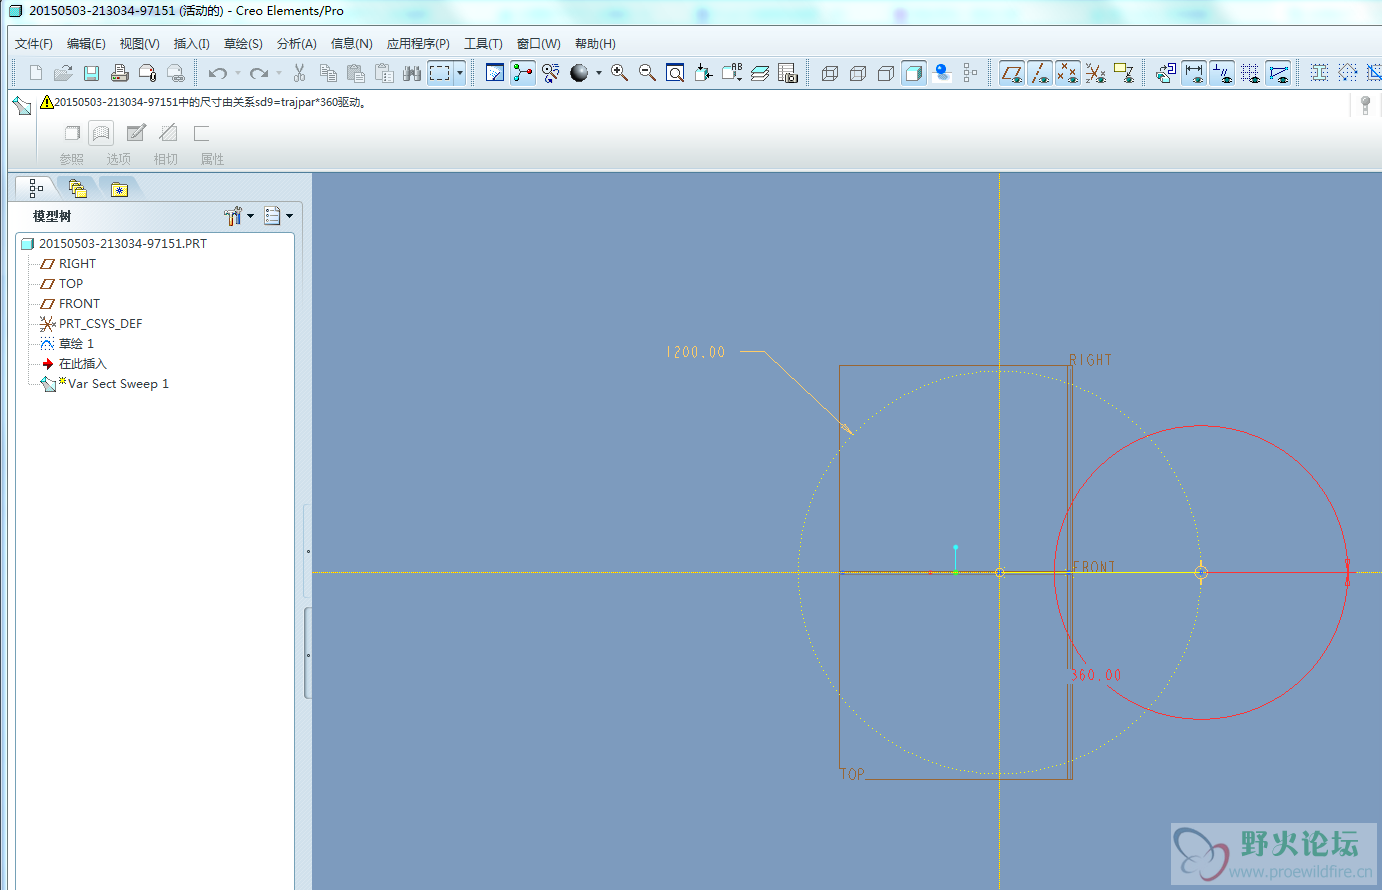1382x890 pixels.
Task: Open Find with the binoculars icon
Action: point(411,73)
